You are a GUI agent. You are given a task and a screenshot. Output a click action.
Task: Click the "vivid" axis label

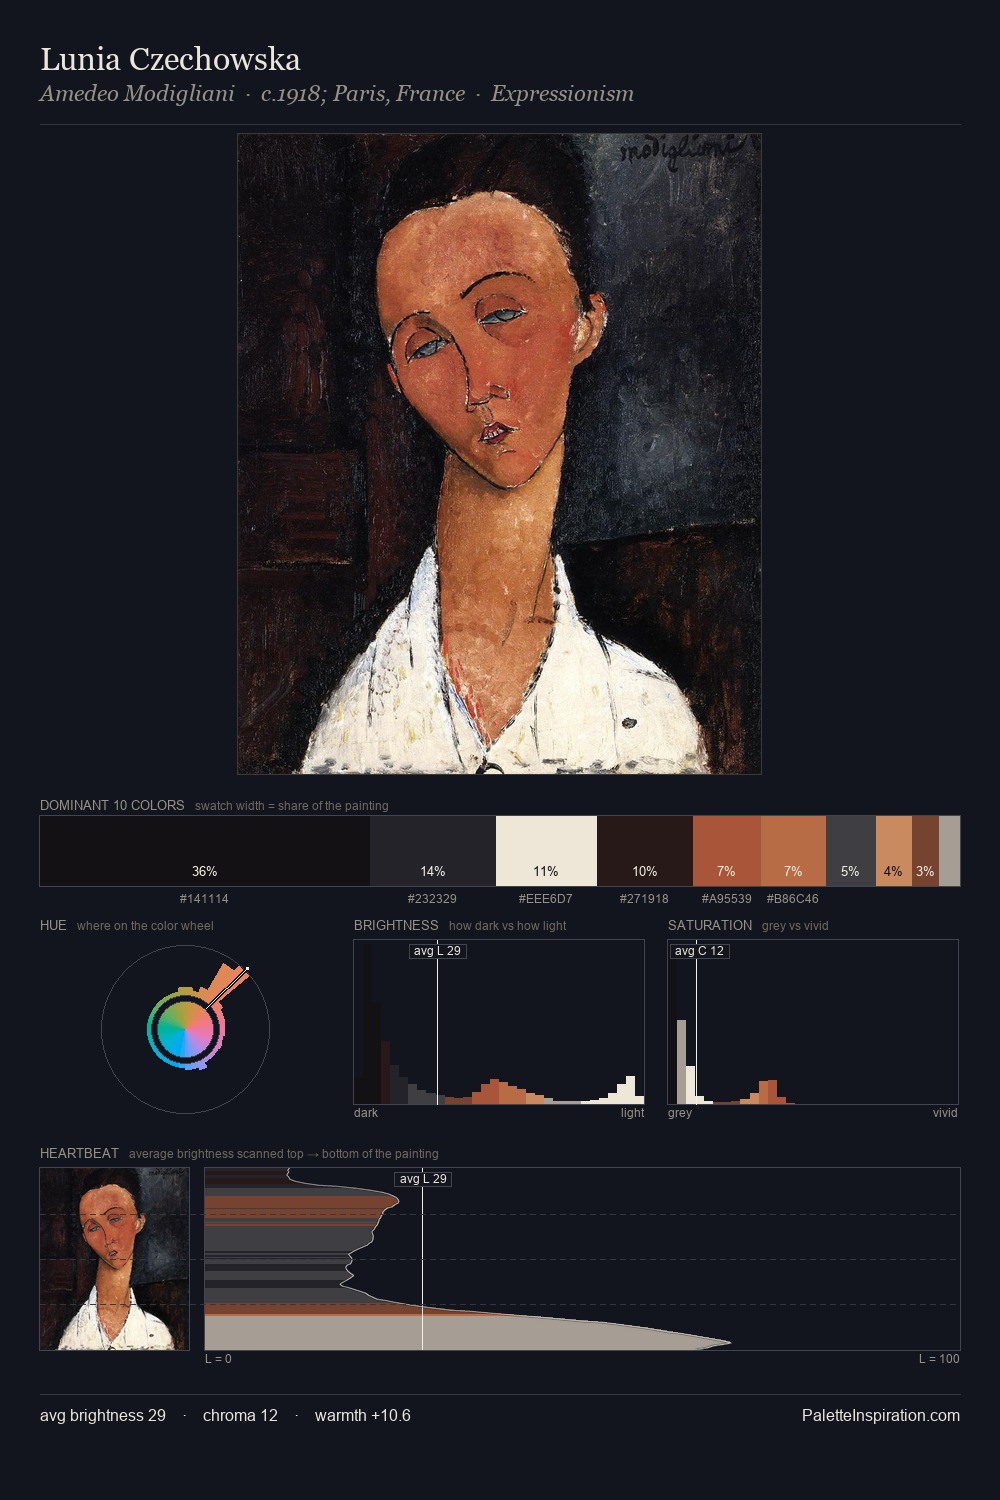coord(945,1113)
